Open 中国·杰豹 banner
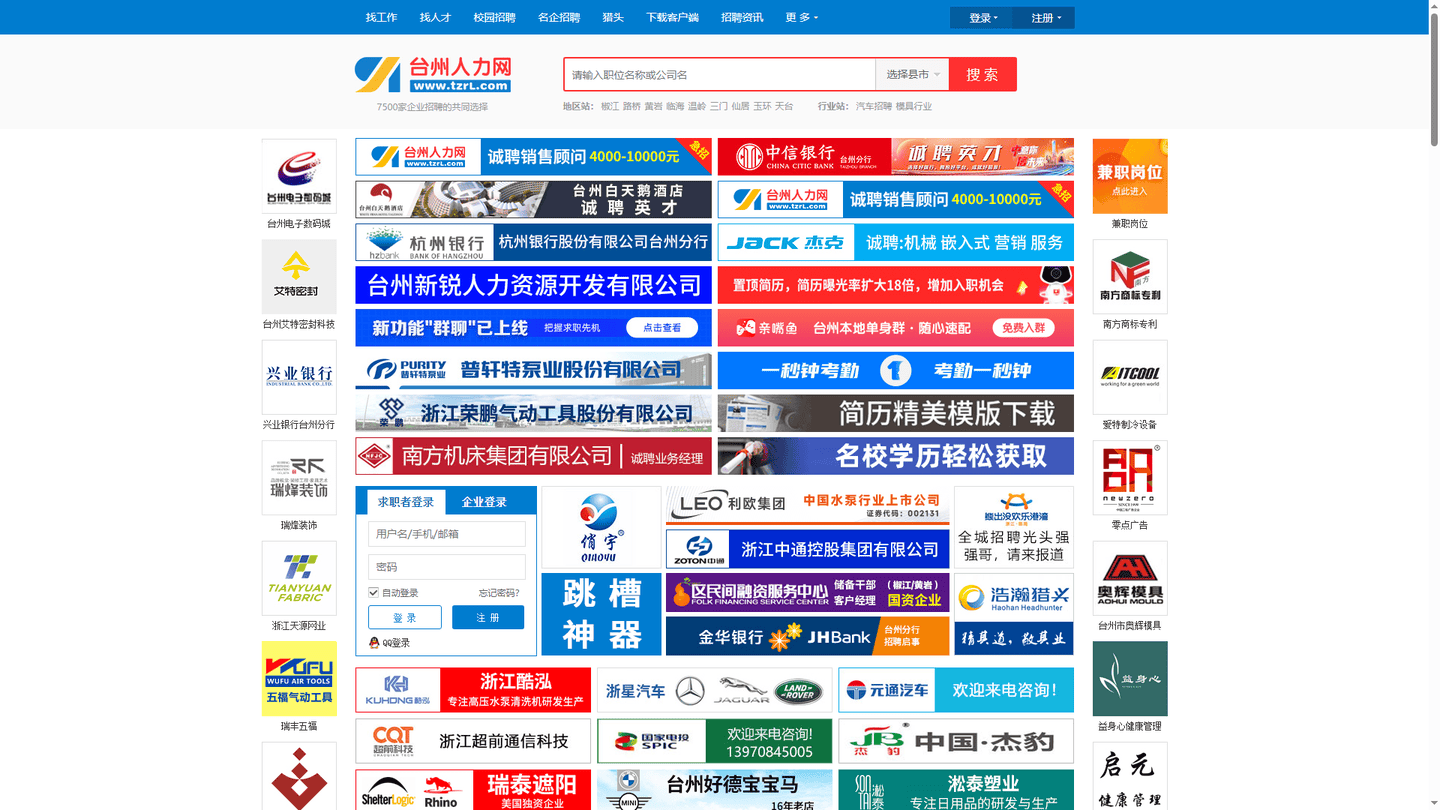 coord(956,741)
